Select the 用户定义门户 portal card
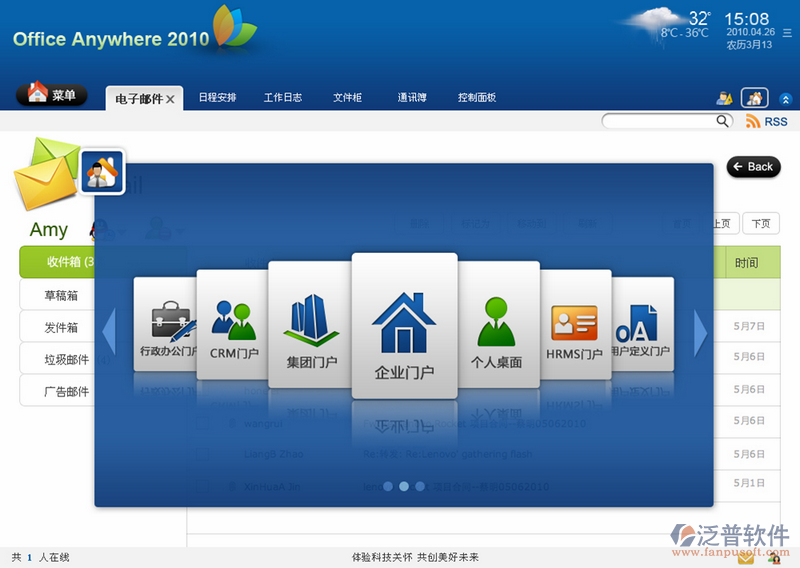The image size is (800, 568). [x=642, y=324]
